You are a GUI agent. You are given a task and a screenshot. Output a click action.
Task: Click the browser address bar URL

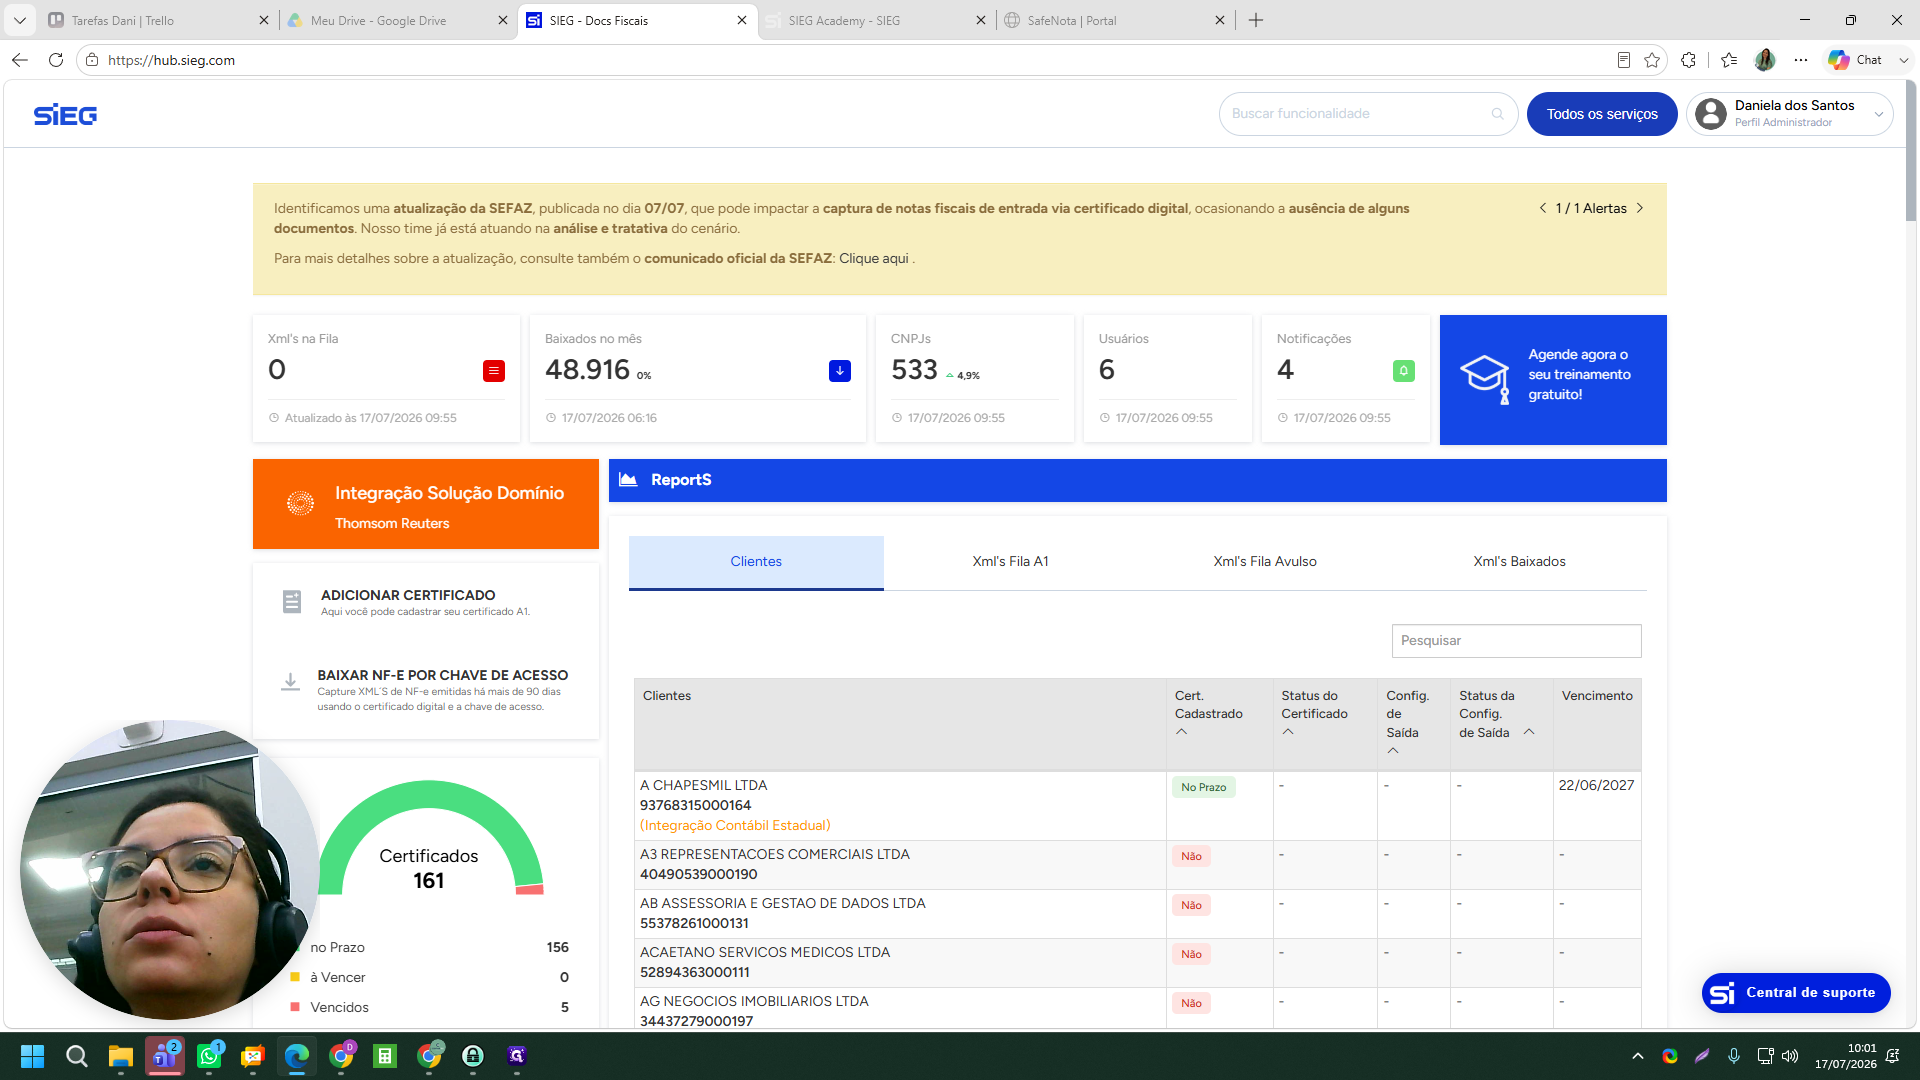point(171,60)
